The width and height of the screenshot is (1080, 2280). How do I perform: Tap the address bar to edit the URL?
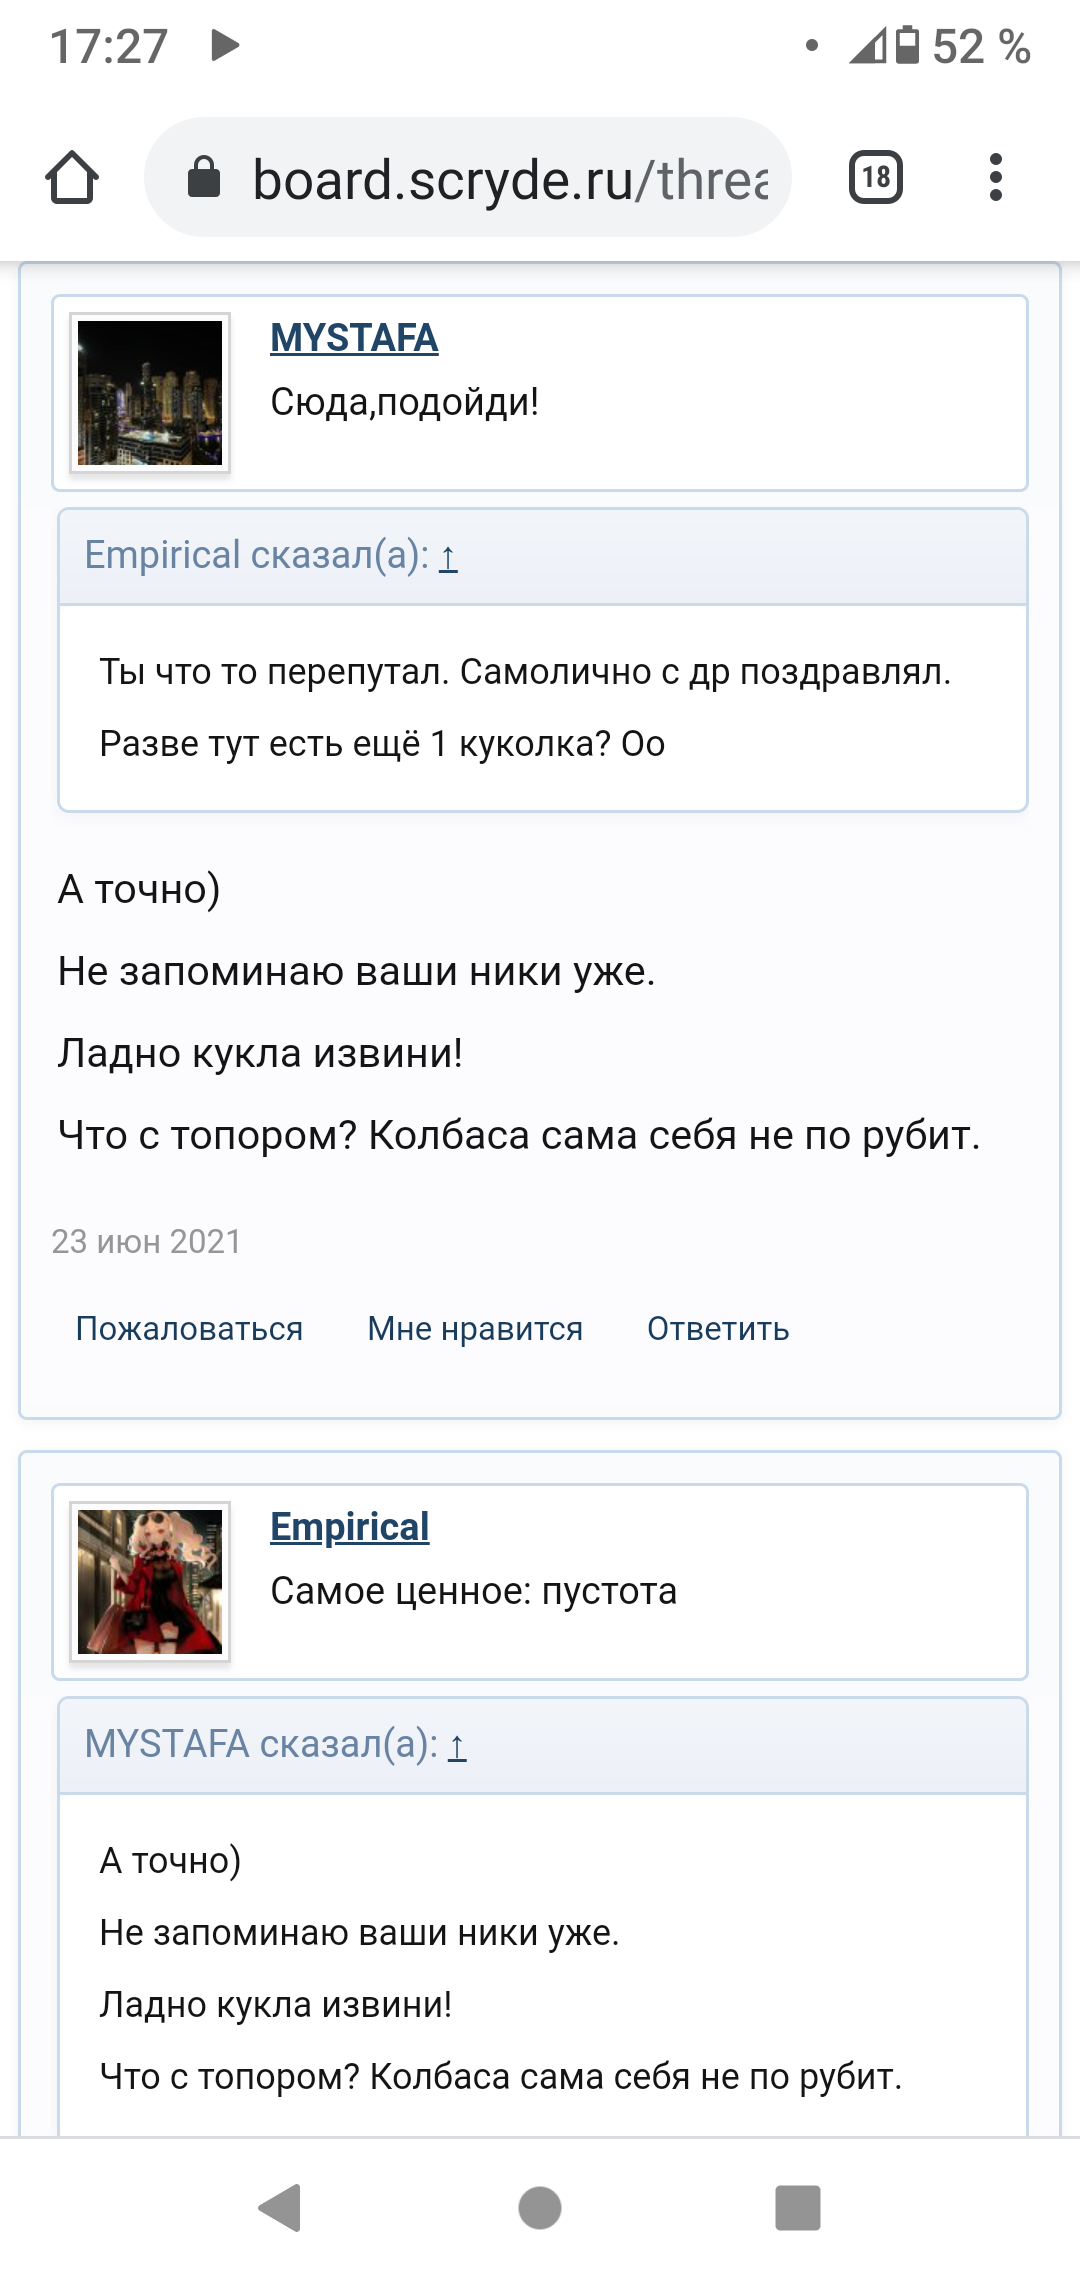tap(500, 178)
